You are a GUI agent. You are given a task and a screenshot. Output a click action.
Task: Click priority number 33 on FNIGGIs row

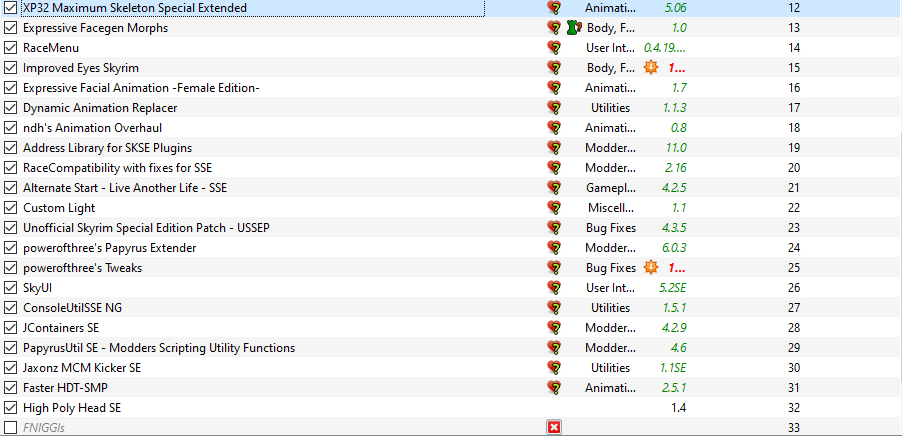click(794, 427)
